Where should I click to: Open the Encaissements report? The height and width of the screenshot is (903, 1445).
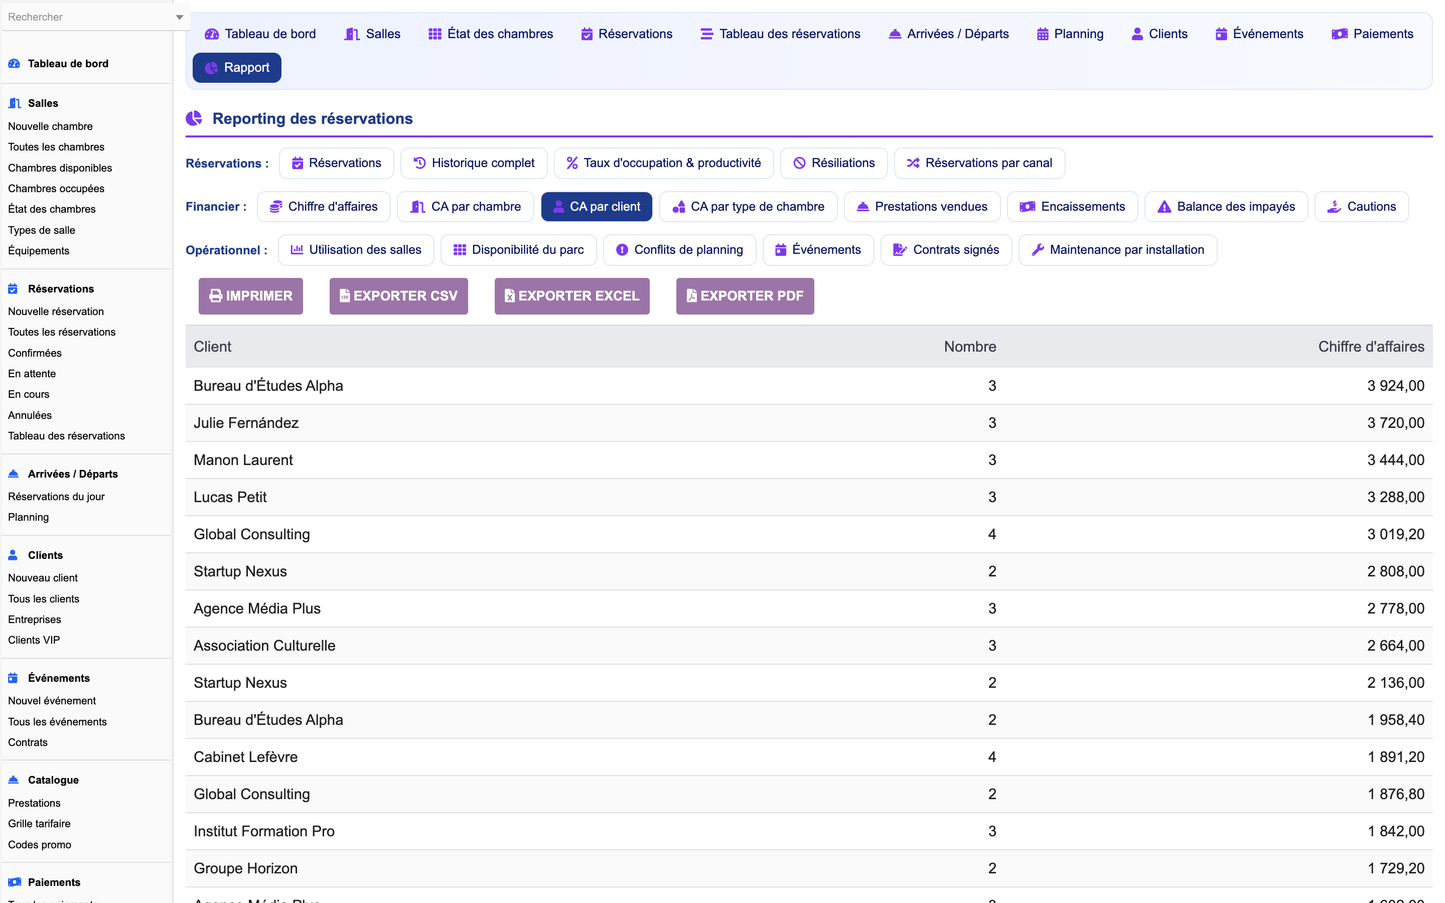tap(1072, 207)
